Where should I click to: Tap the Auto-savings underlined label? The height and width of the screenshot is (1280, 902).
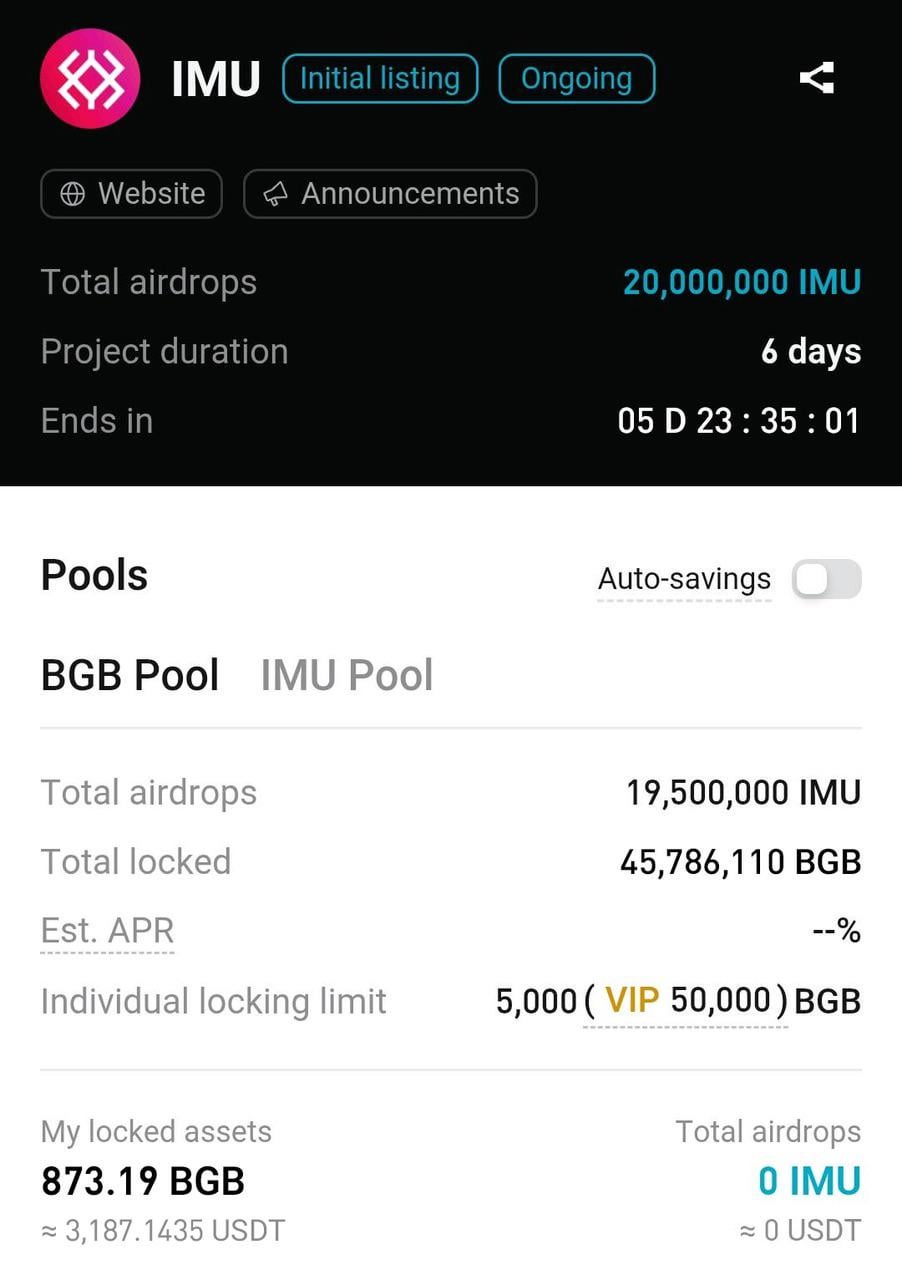[x=684, y=579]
